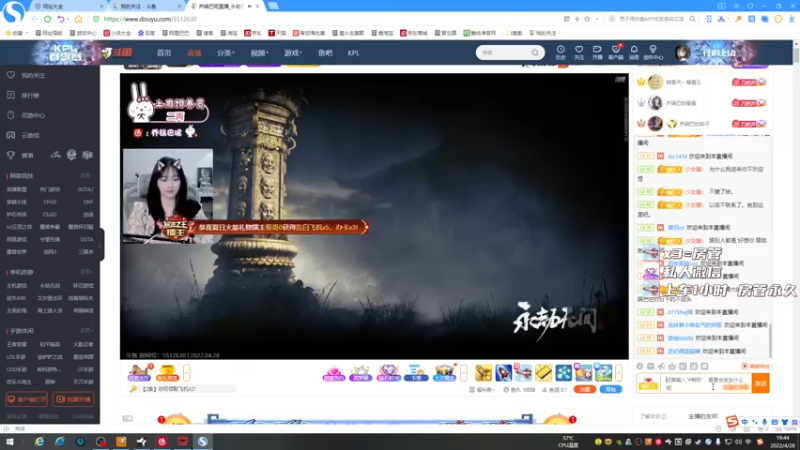This screenshot has height=450, width=800.
Task: Click the browser address bar URL
Action: point(150,19)
